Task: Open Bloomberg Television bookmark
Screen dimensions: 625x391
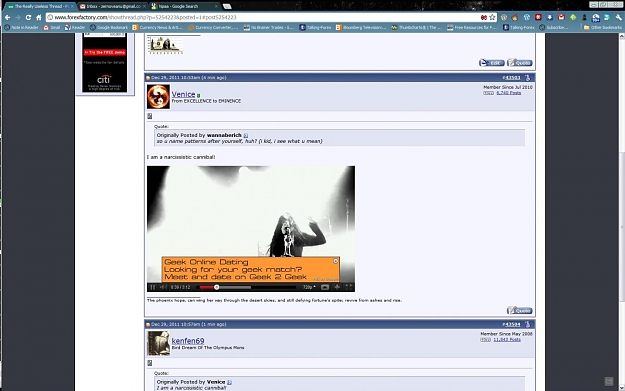Action: (x=361, y=28)
